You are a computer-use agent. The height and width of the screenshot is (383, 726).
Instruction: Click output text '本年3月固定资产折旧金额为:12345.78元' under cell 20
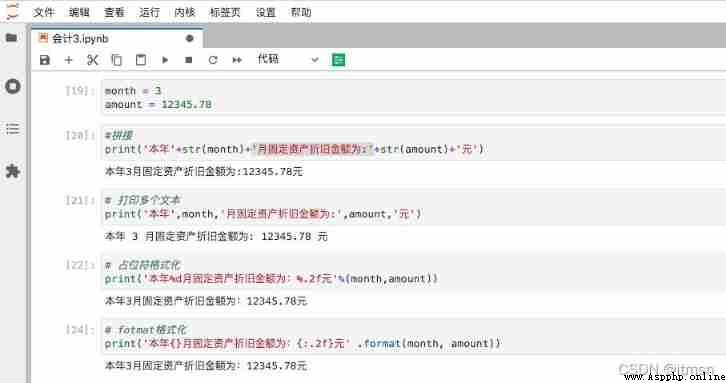(204, 171)
